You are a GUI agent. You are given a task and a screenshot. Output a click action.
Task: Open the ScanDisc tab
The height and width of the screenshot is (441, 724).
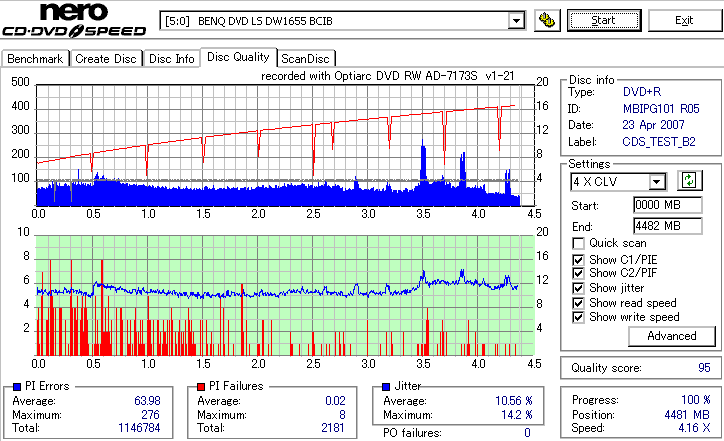coord(305,59)
